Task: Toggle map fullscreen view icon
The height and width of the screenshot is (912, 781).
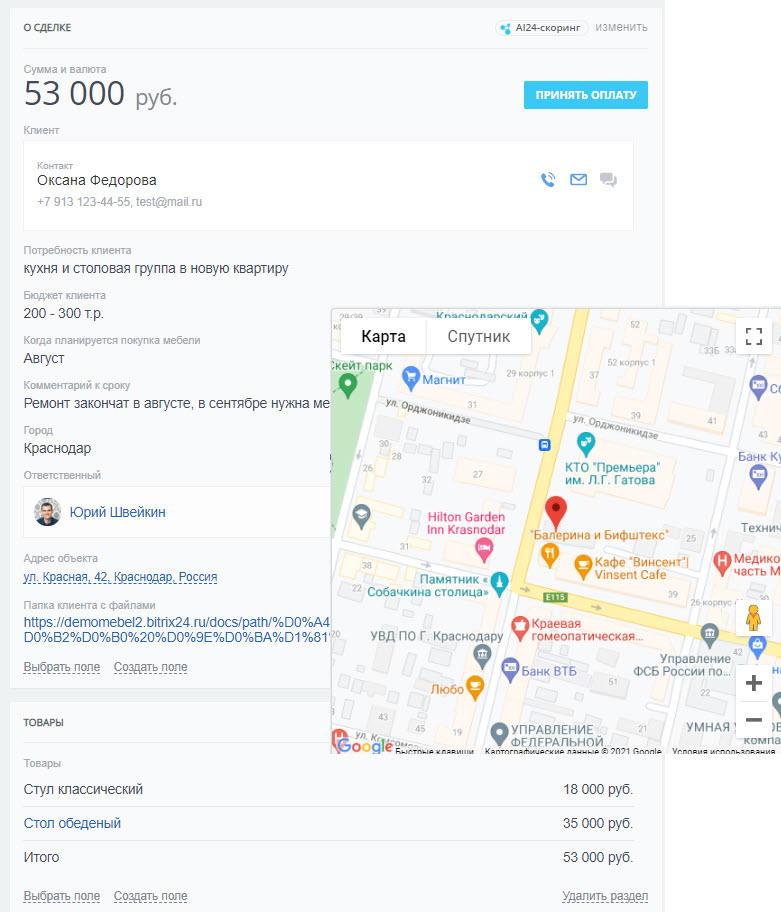Action: [754, 336]
